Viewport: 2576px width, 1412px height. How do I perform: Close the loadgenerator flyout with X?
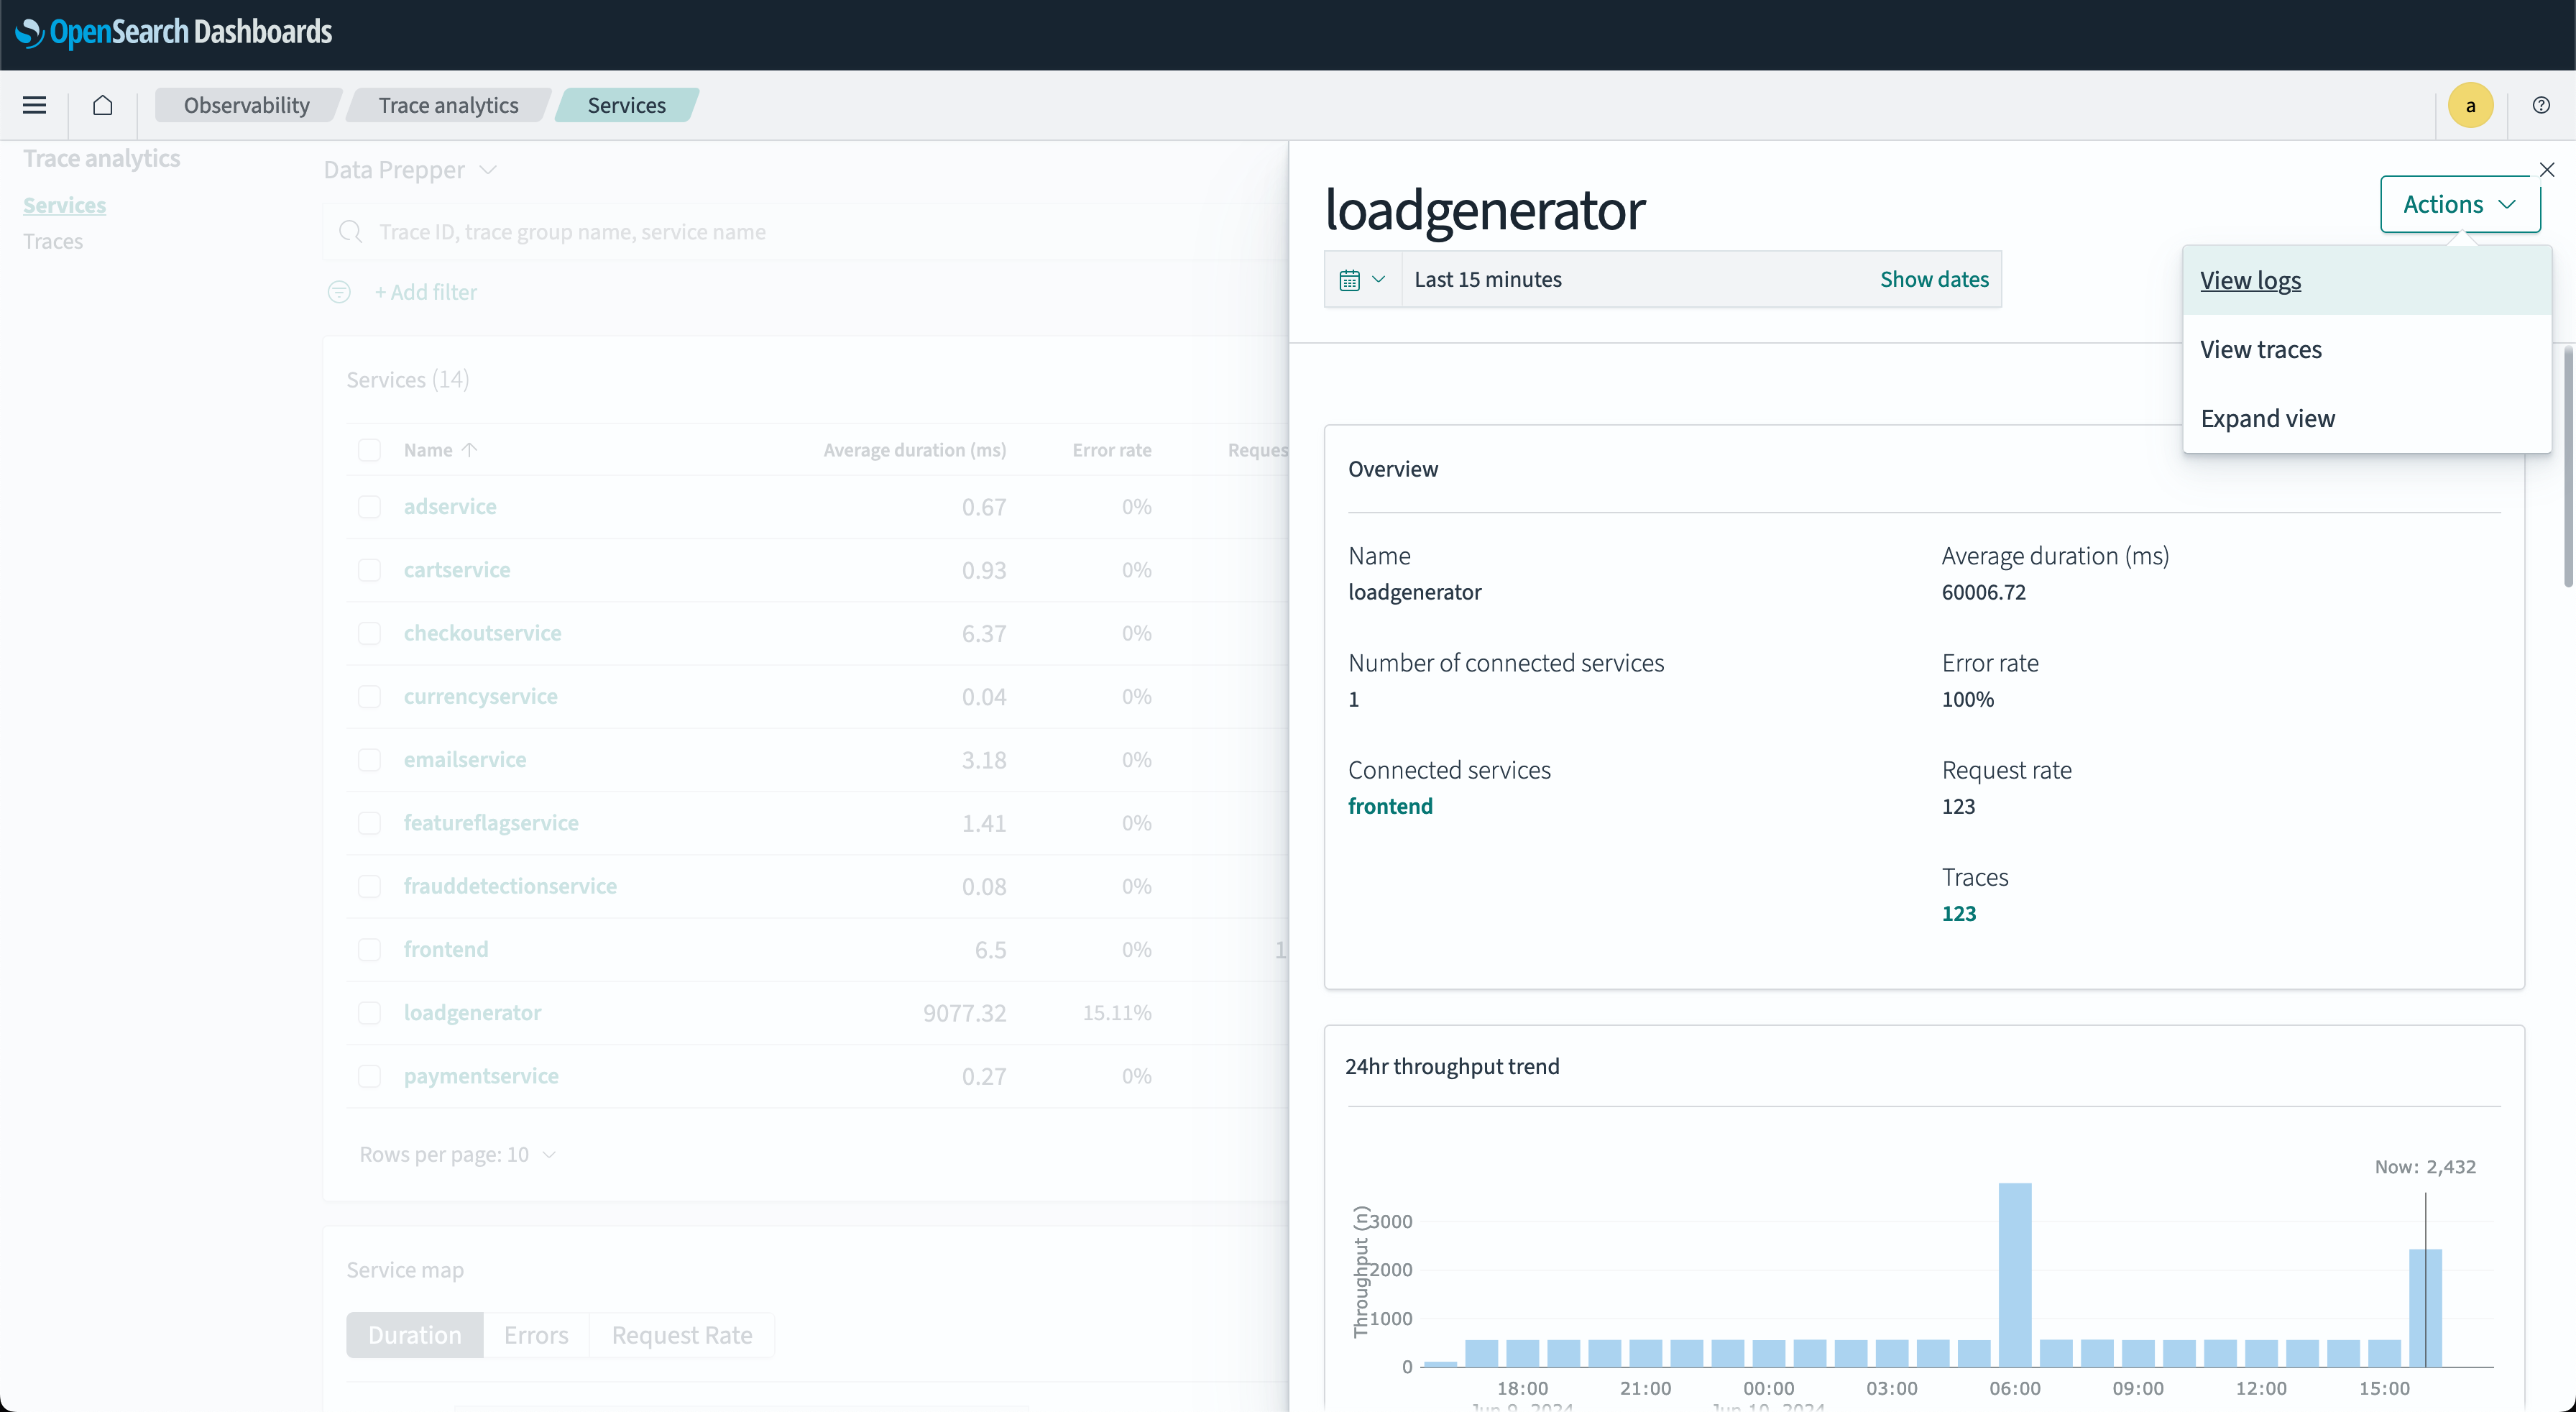[x=2547, y=170]
